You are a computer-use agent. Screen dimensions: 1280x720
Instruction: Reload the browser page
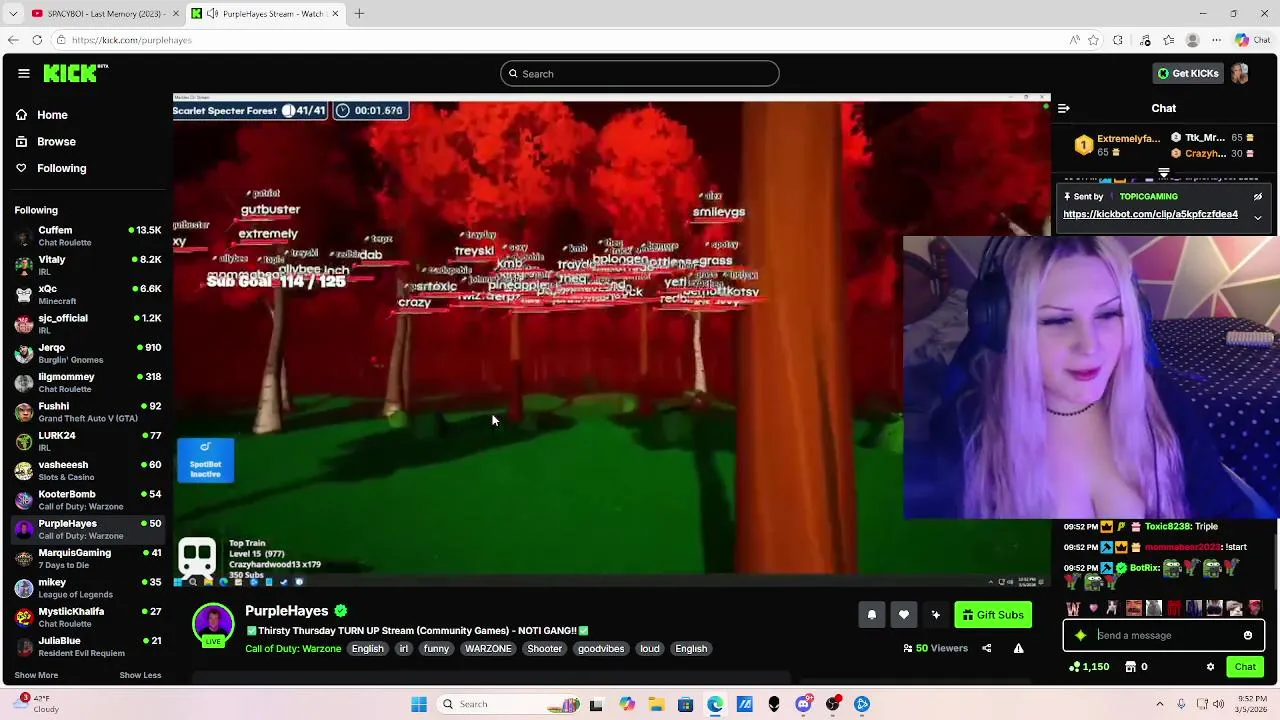(x=37, y=40)
